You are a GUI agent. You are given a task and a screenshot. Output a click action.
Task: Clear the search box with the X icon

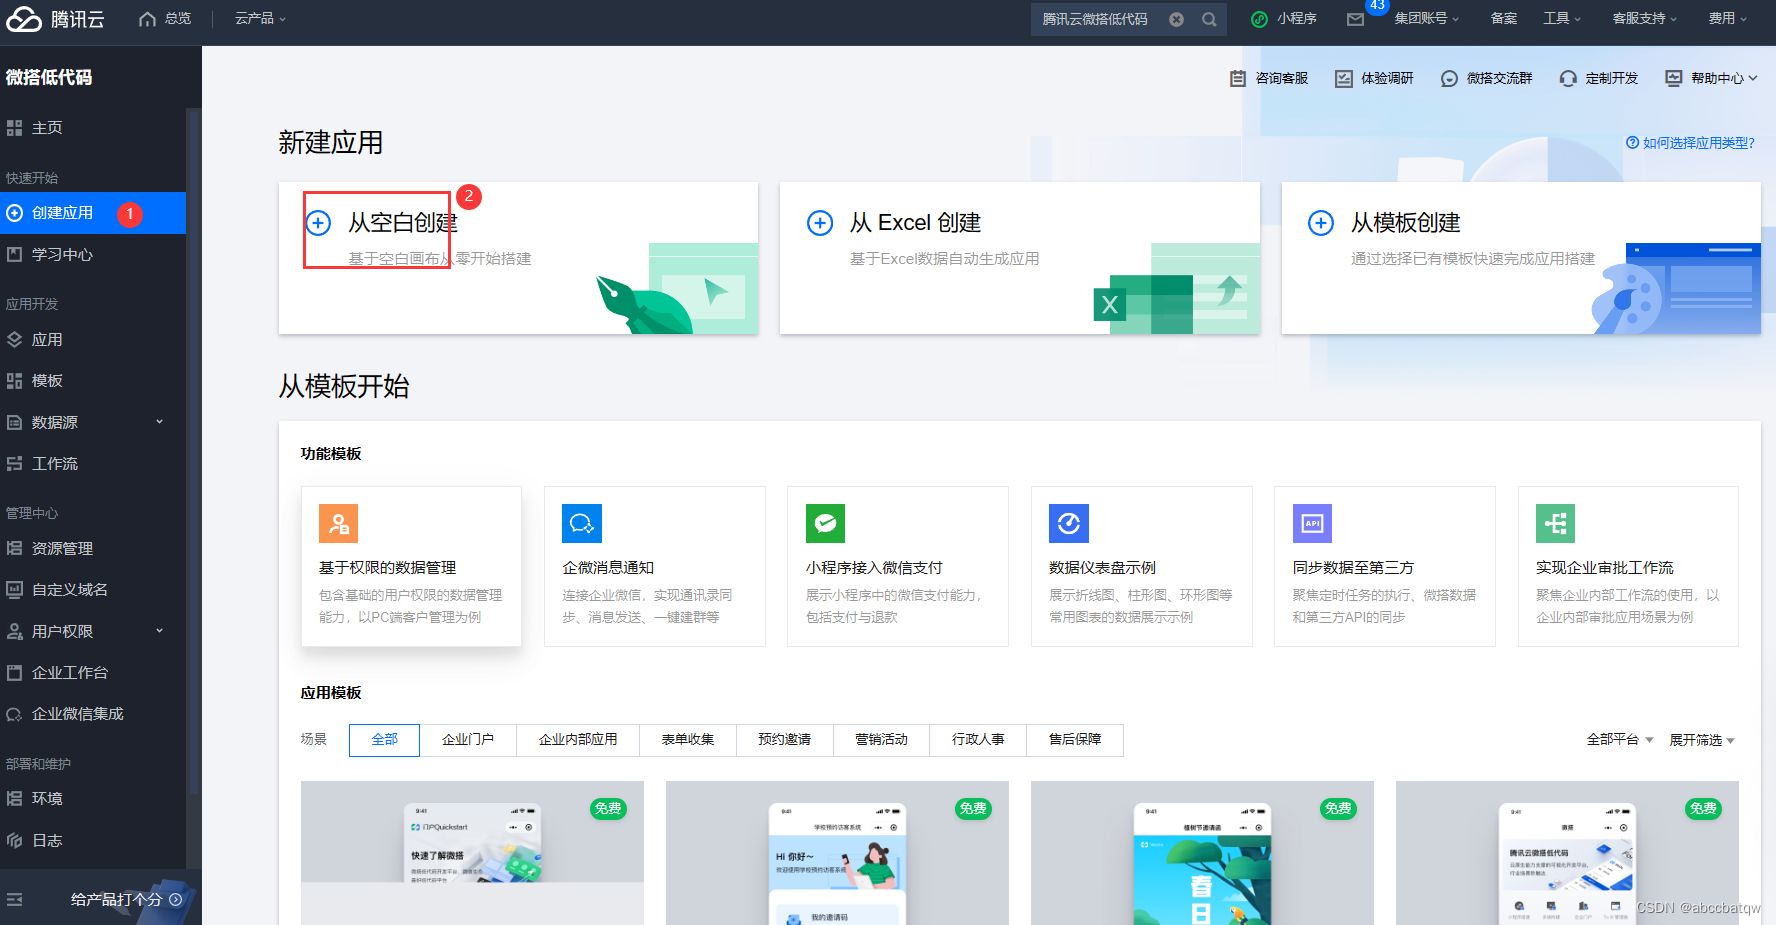pyautogui.click(x=1177, y=19)
